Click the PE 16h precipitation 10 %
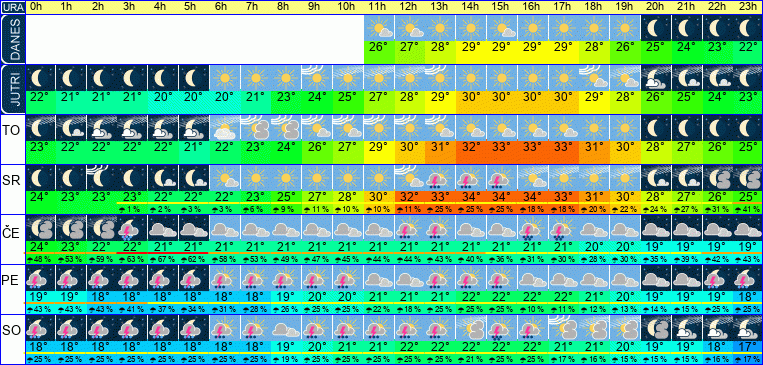This screenshot has width=763, height=365. coord(532,310)
